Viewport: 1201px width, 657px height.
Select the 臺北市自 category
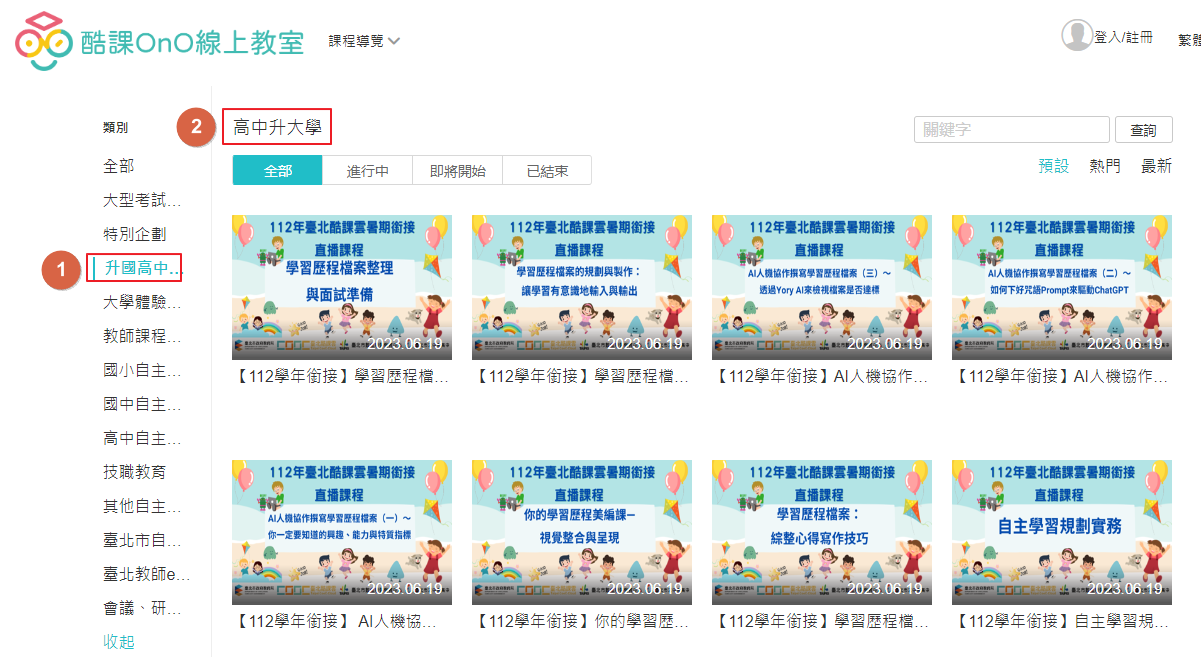click(x=143, y=540)
